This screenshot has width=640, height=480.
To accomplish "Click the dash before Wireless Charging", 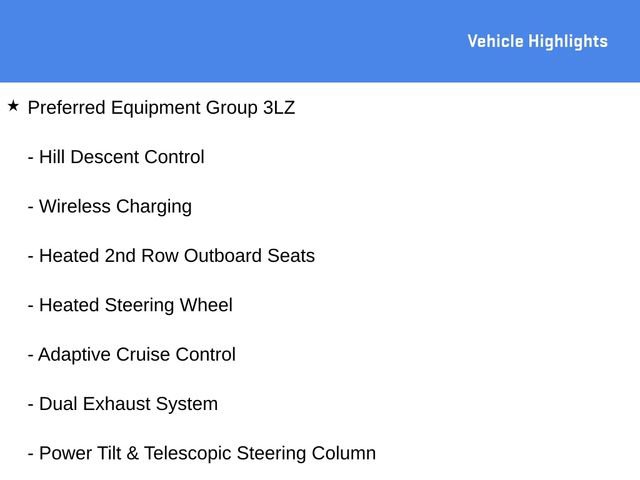I will pos(31,207).
